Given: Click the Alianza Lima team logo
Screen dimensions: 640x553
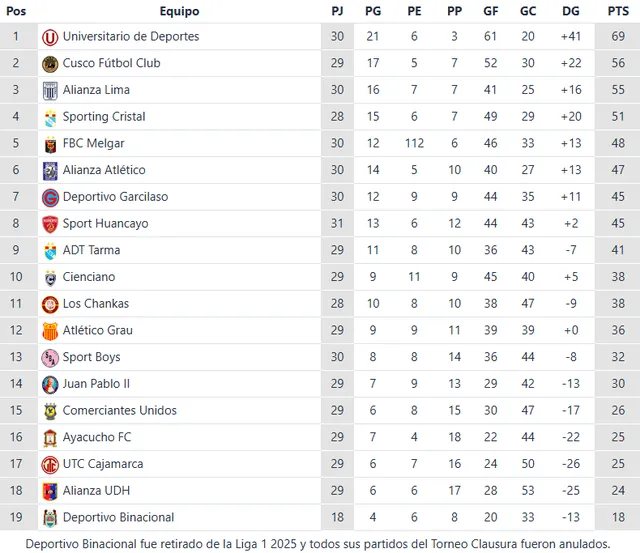Looking at the screenshot, I should point(50,91).
